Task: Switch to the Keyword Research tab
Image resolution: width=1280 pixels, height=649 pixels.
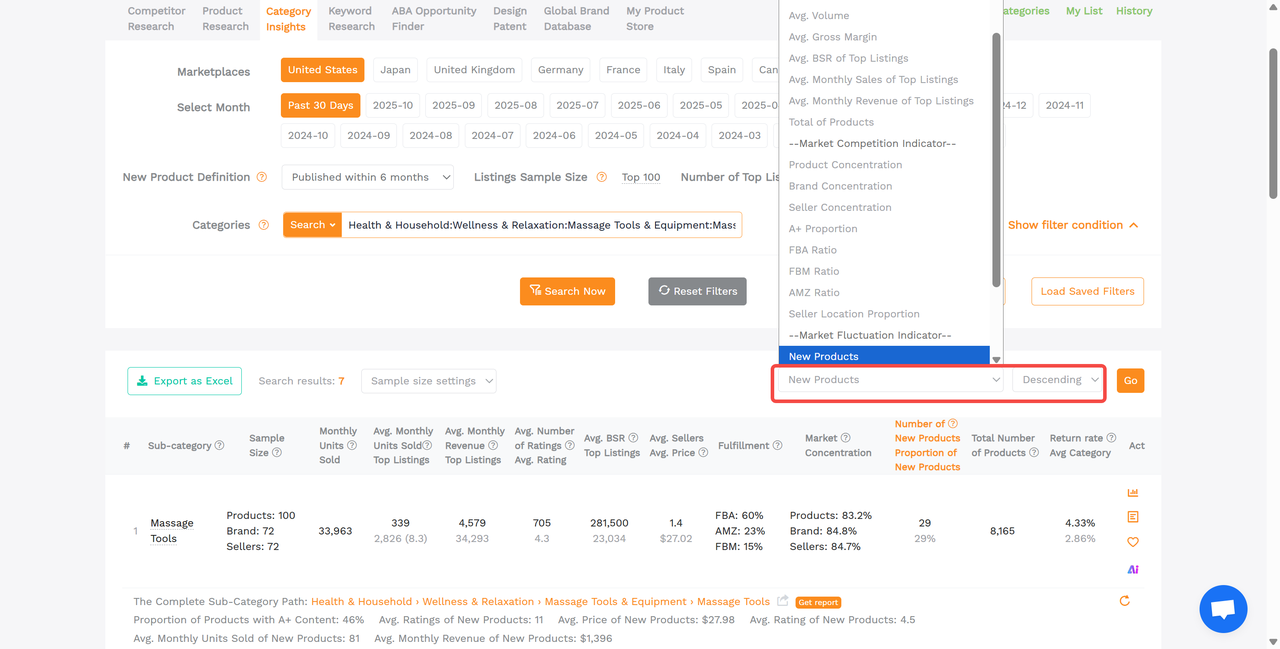Action: (351, 17)
